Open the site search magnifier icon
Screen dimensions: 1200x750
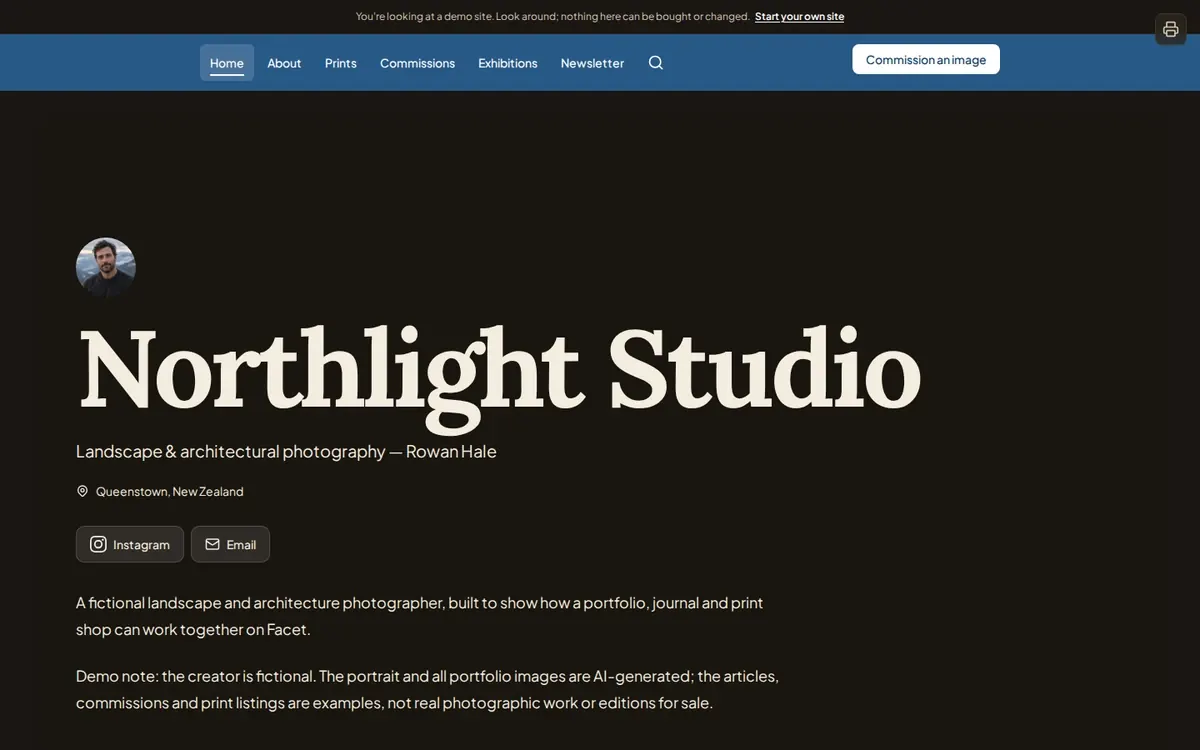click(x=656, y=62)
